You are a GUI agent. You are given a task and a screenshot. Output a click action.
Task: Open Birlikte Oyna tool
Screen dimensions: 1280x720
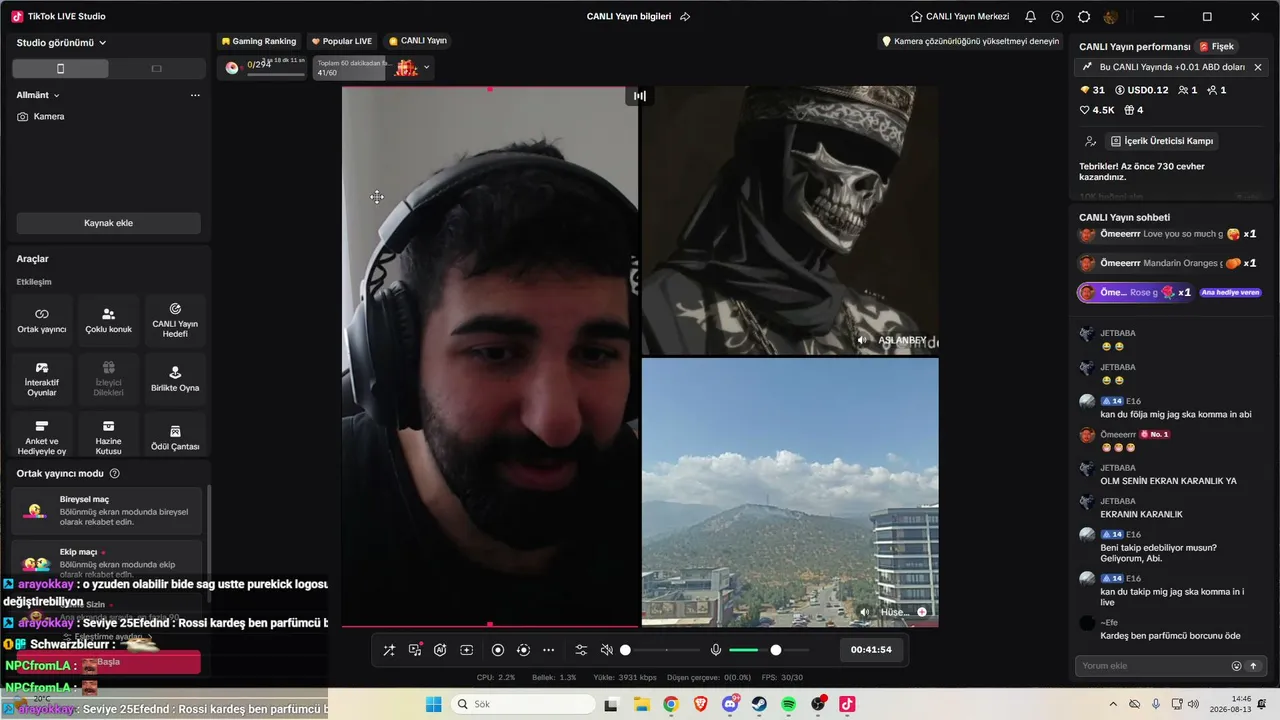(175, 380)
